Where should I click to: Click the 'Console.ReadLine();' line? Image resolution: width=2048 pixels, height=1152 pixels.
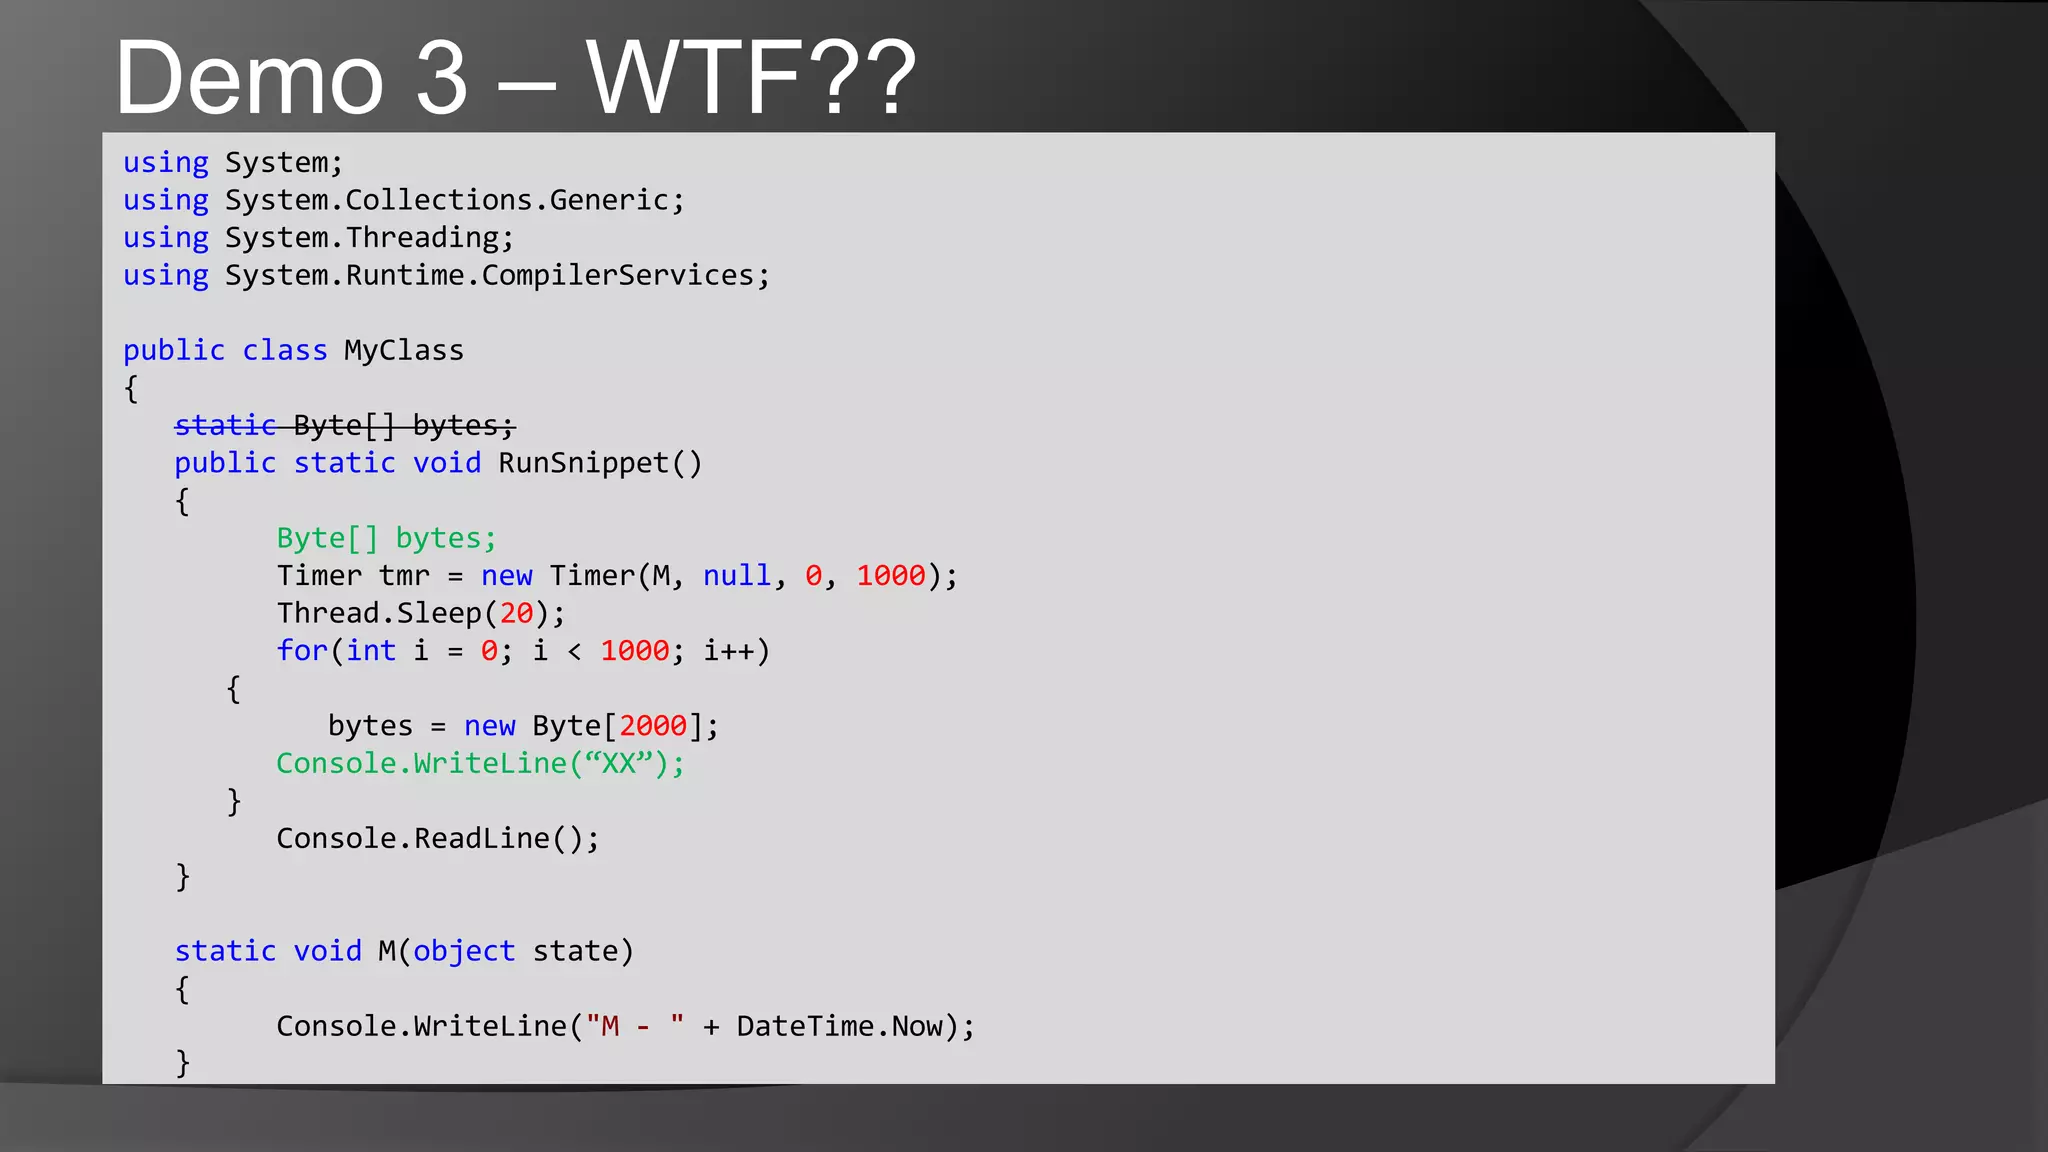438,839
